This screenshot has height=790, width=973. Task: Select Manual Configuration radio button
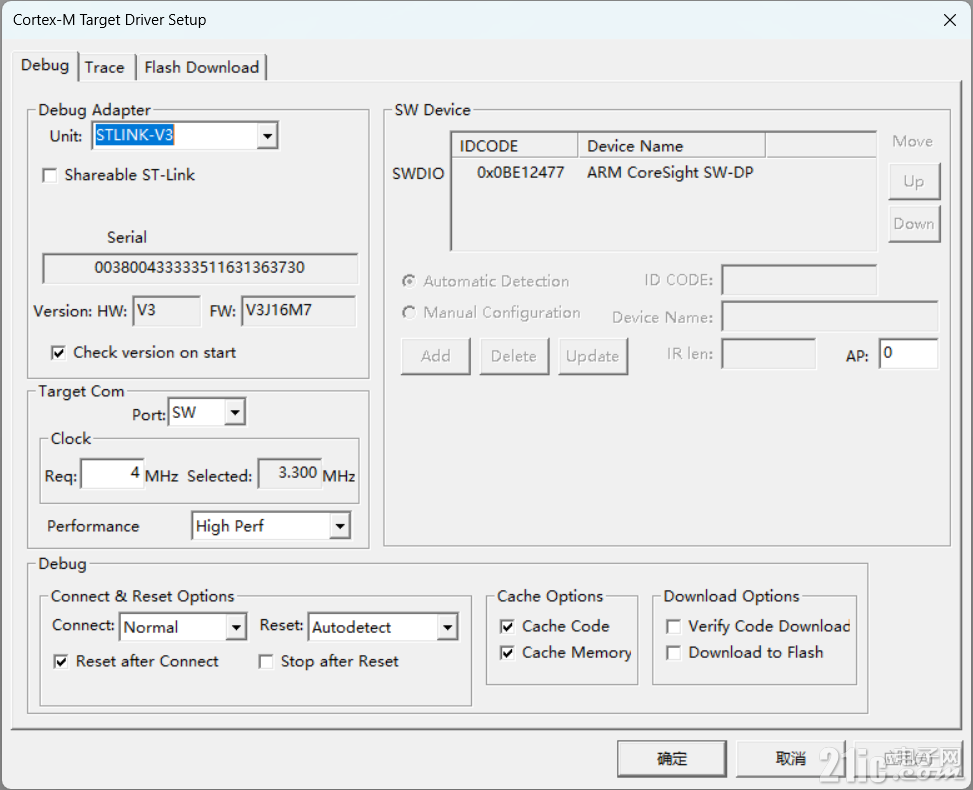(x=408, y=312)
